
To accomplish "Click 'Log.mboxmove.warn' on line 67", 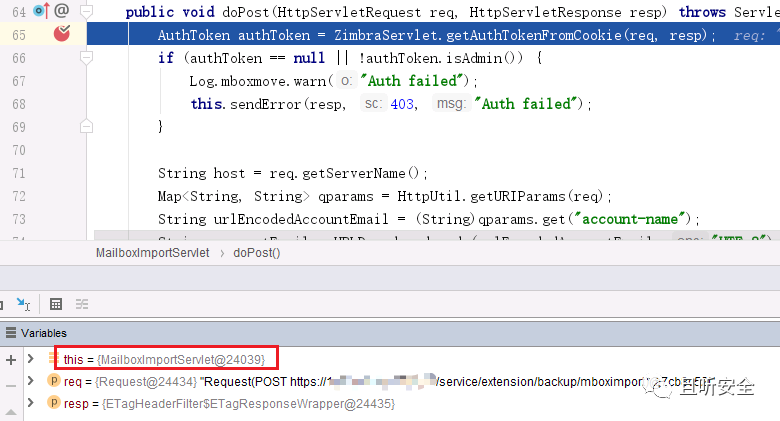I will pyautogui.click(x=258, y=81).
